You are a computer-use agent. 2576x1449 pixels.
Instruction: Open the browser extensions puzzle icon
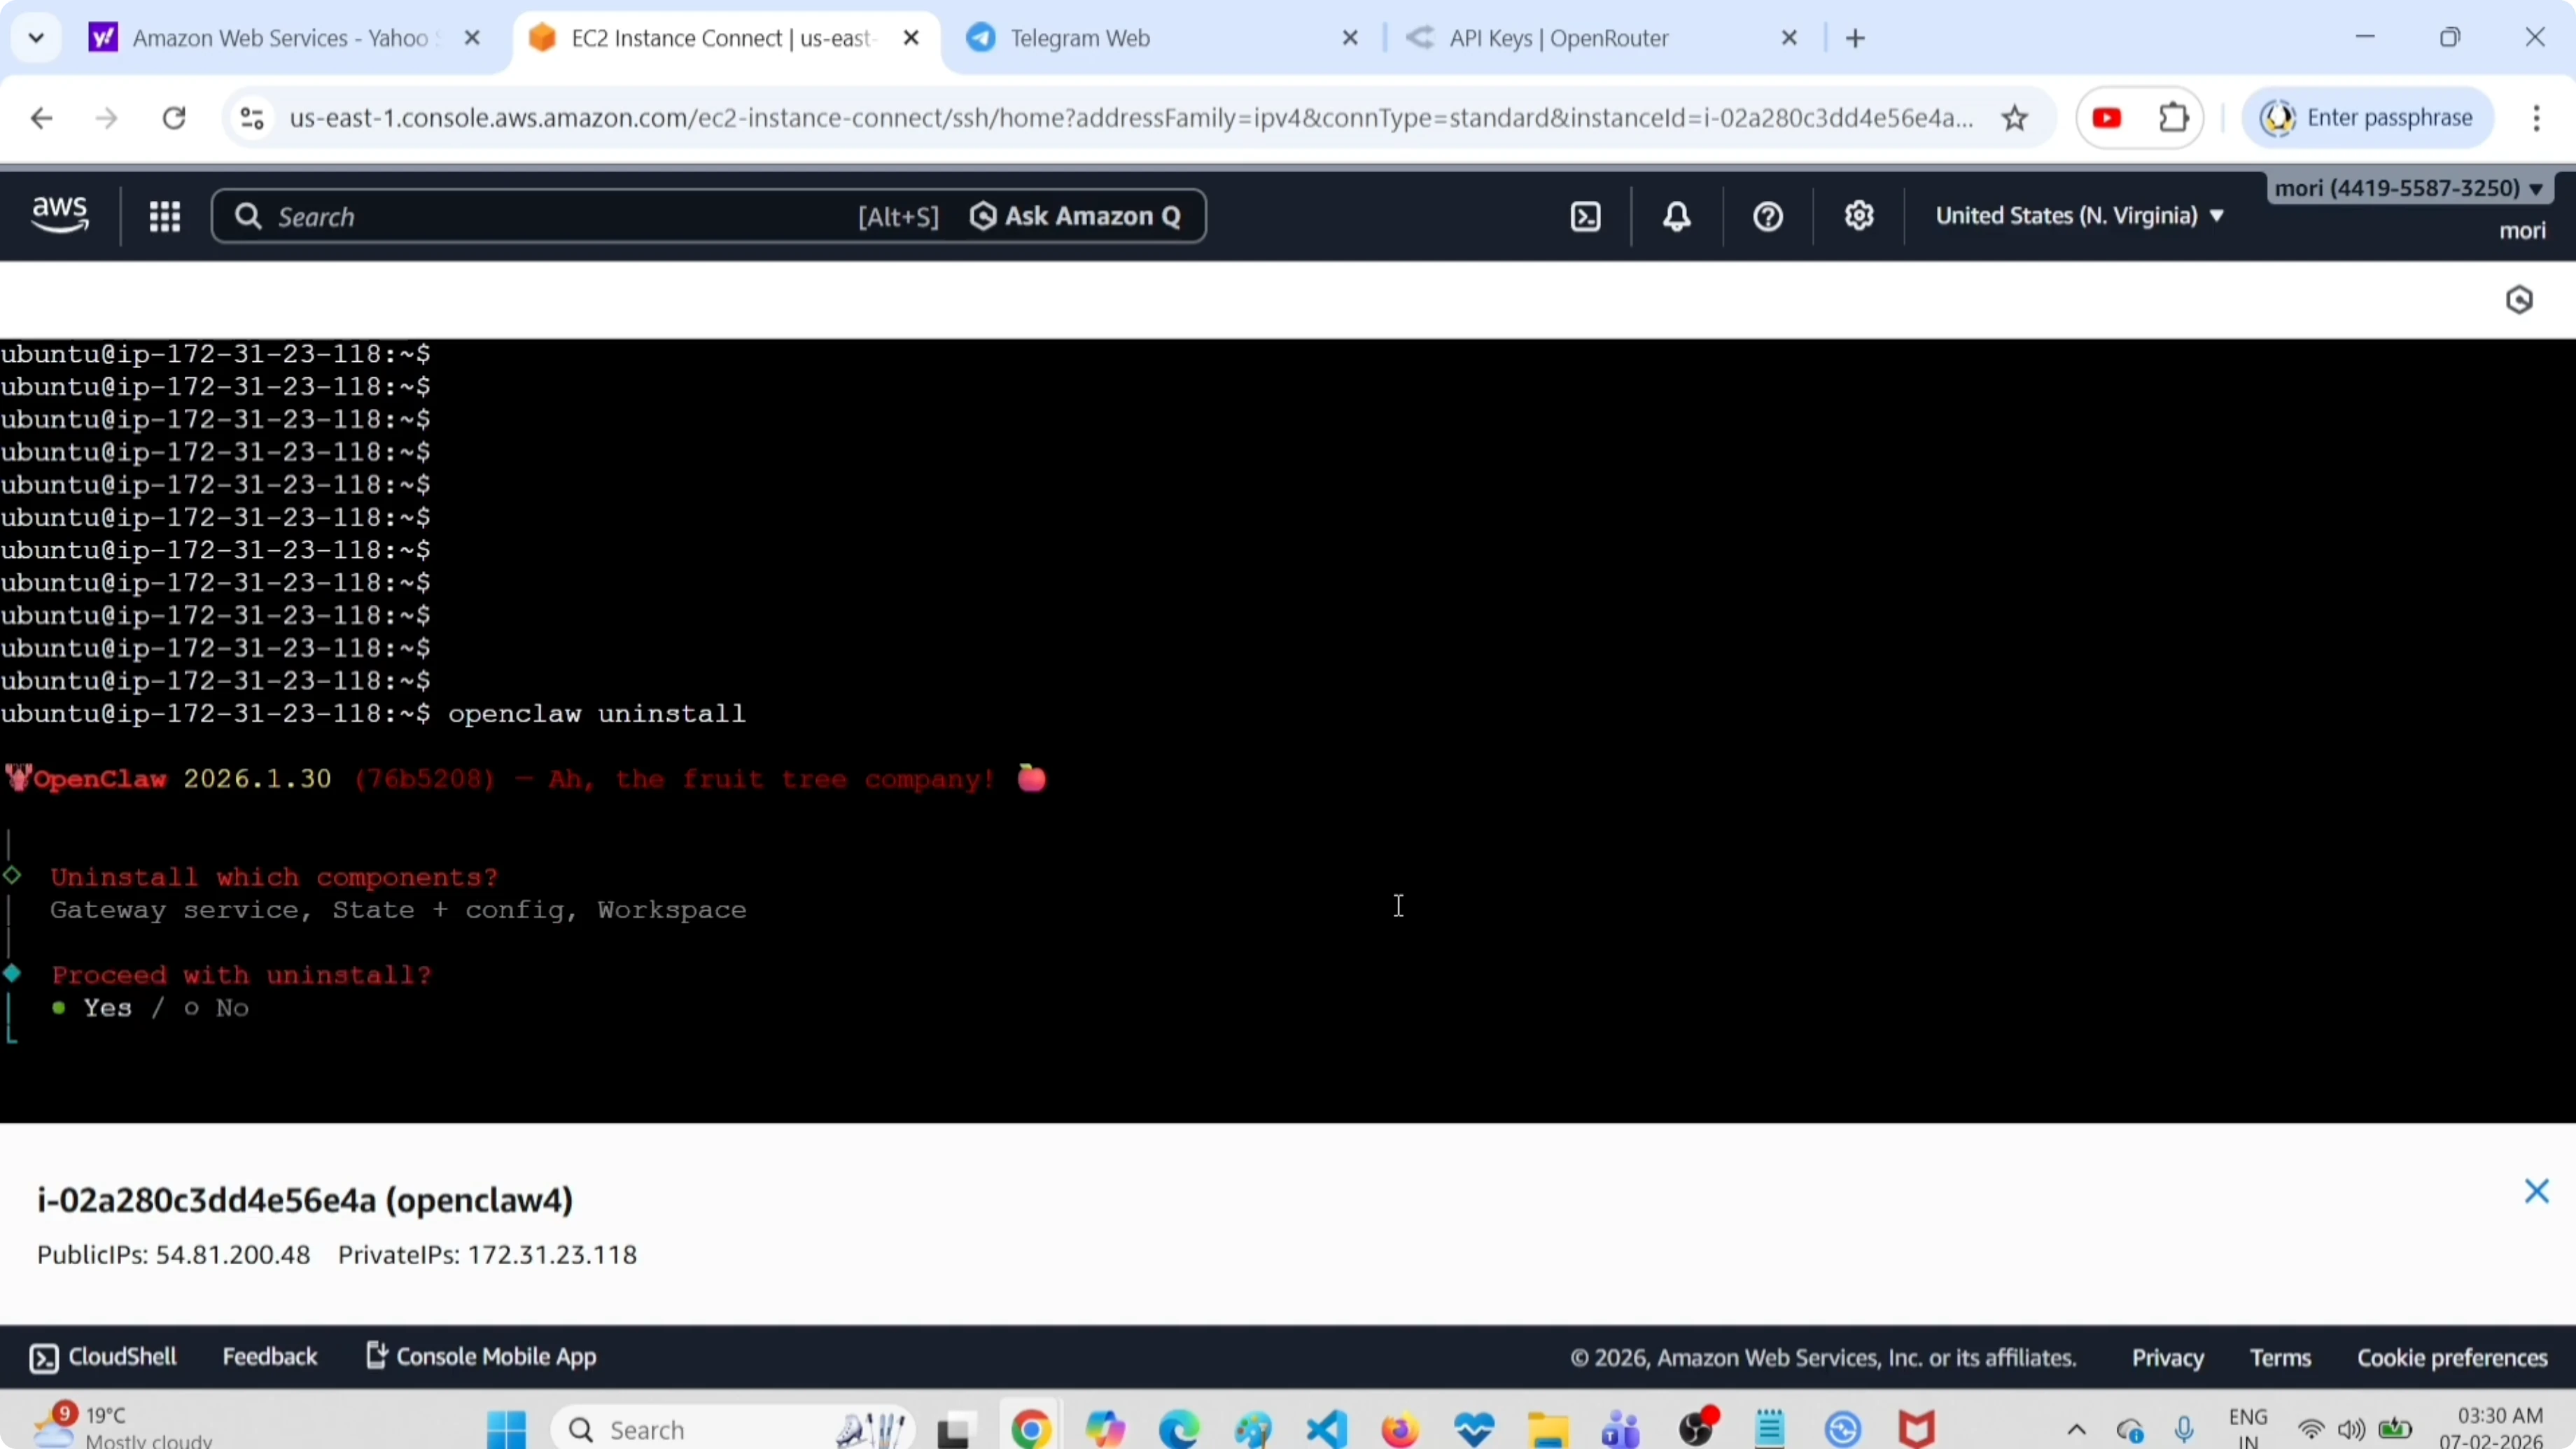click(2174, 118)
